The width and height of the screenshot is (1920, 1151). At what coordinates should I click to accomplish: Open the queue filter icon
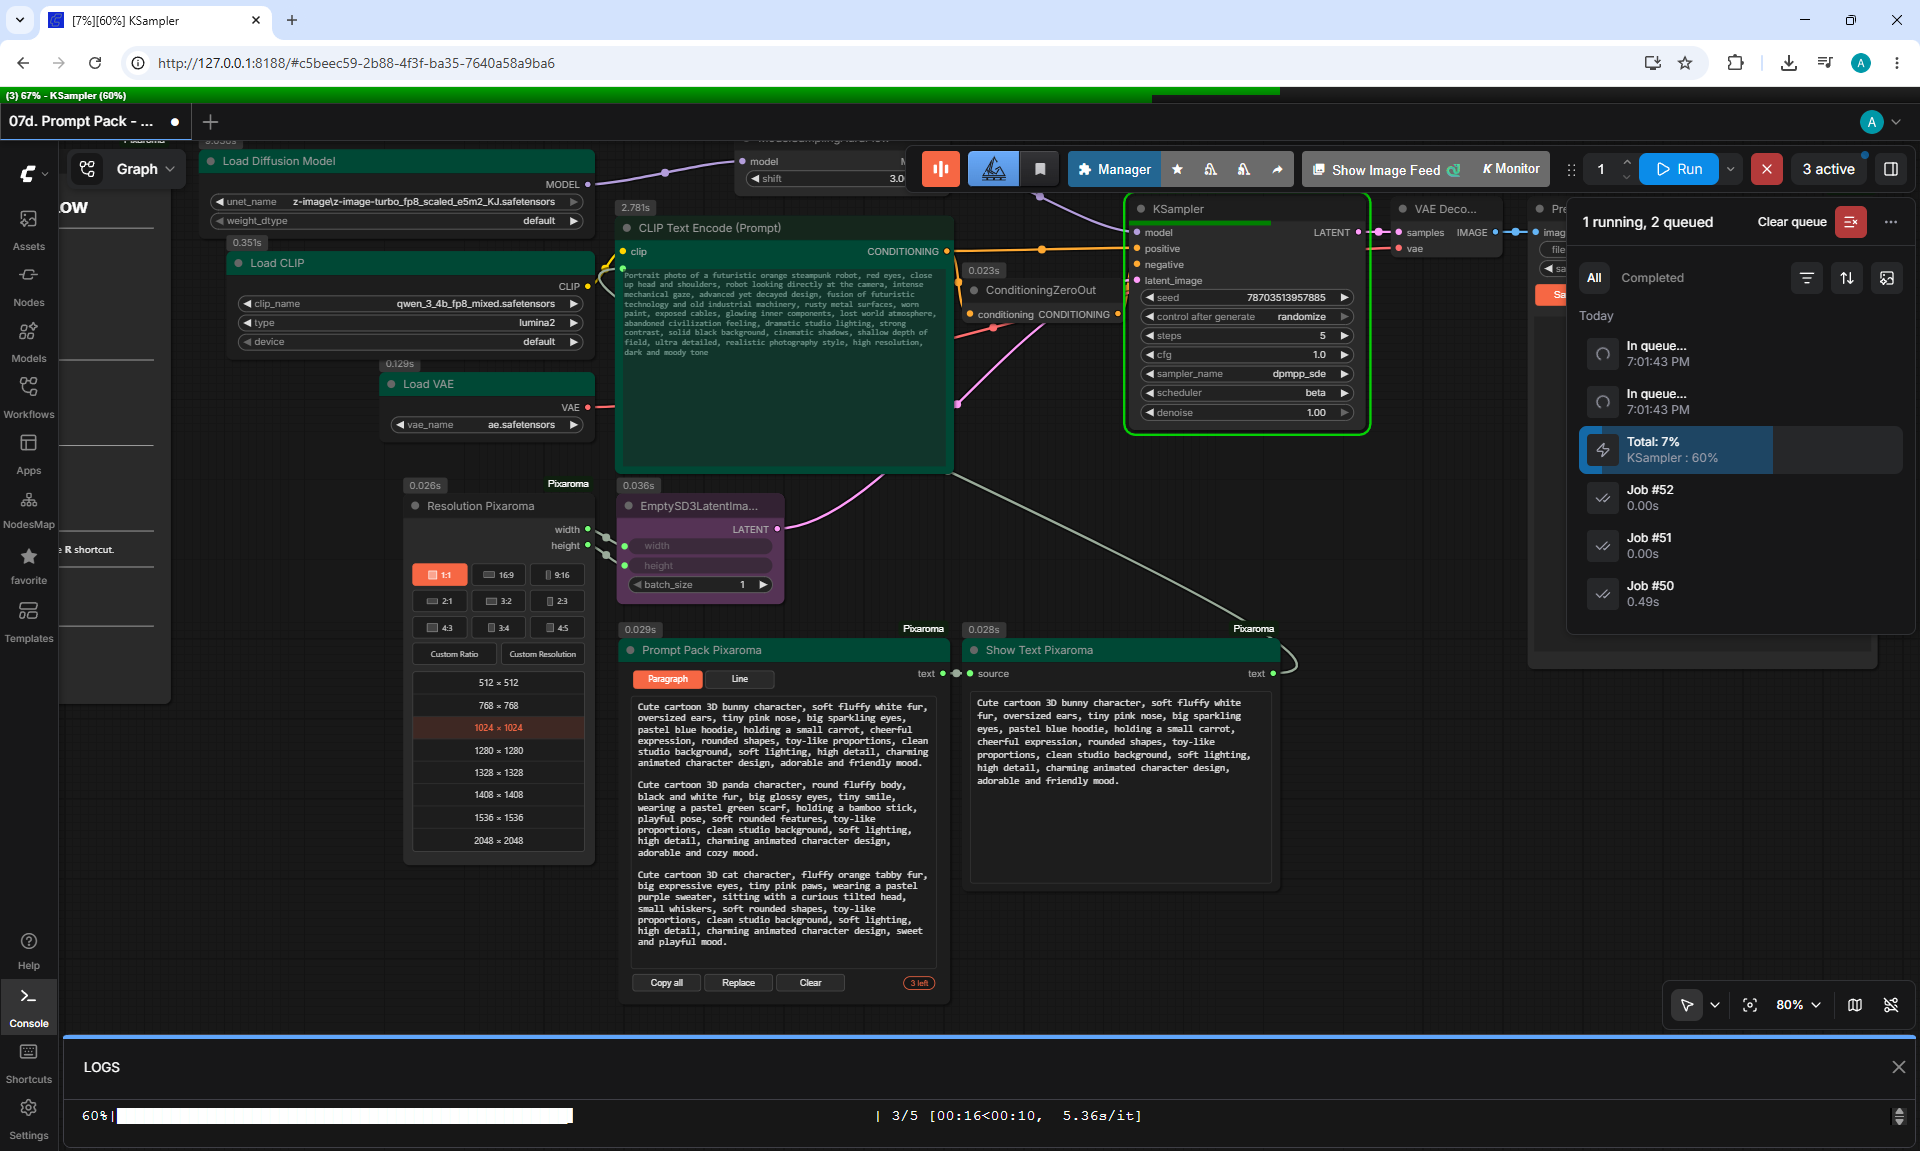click(1807, 278)
